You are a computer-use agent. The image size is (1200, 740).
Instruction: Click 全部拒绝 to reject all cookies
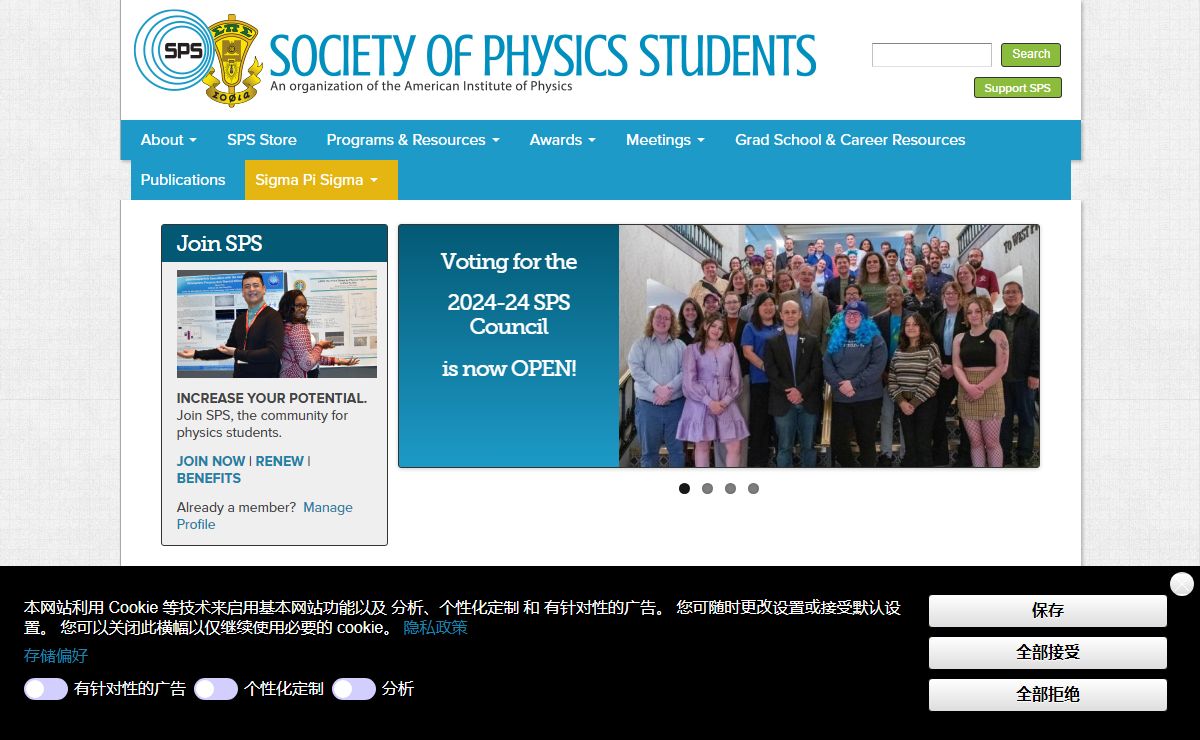[1048, 695]
